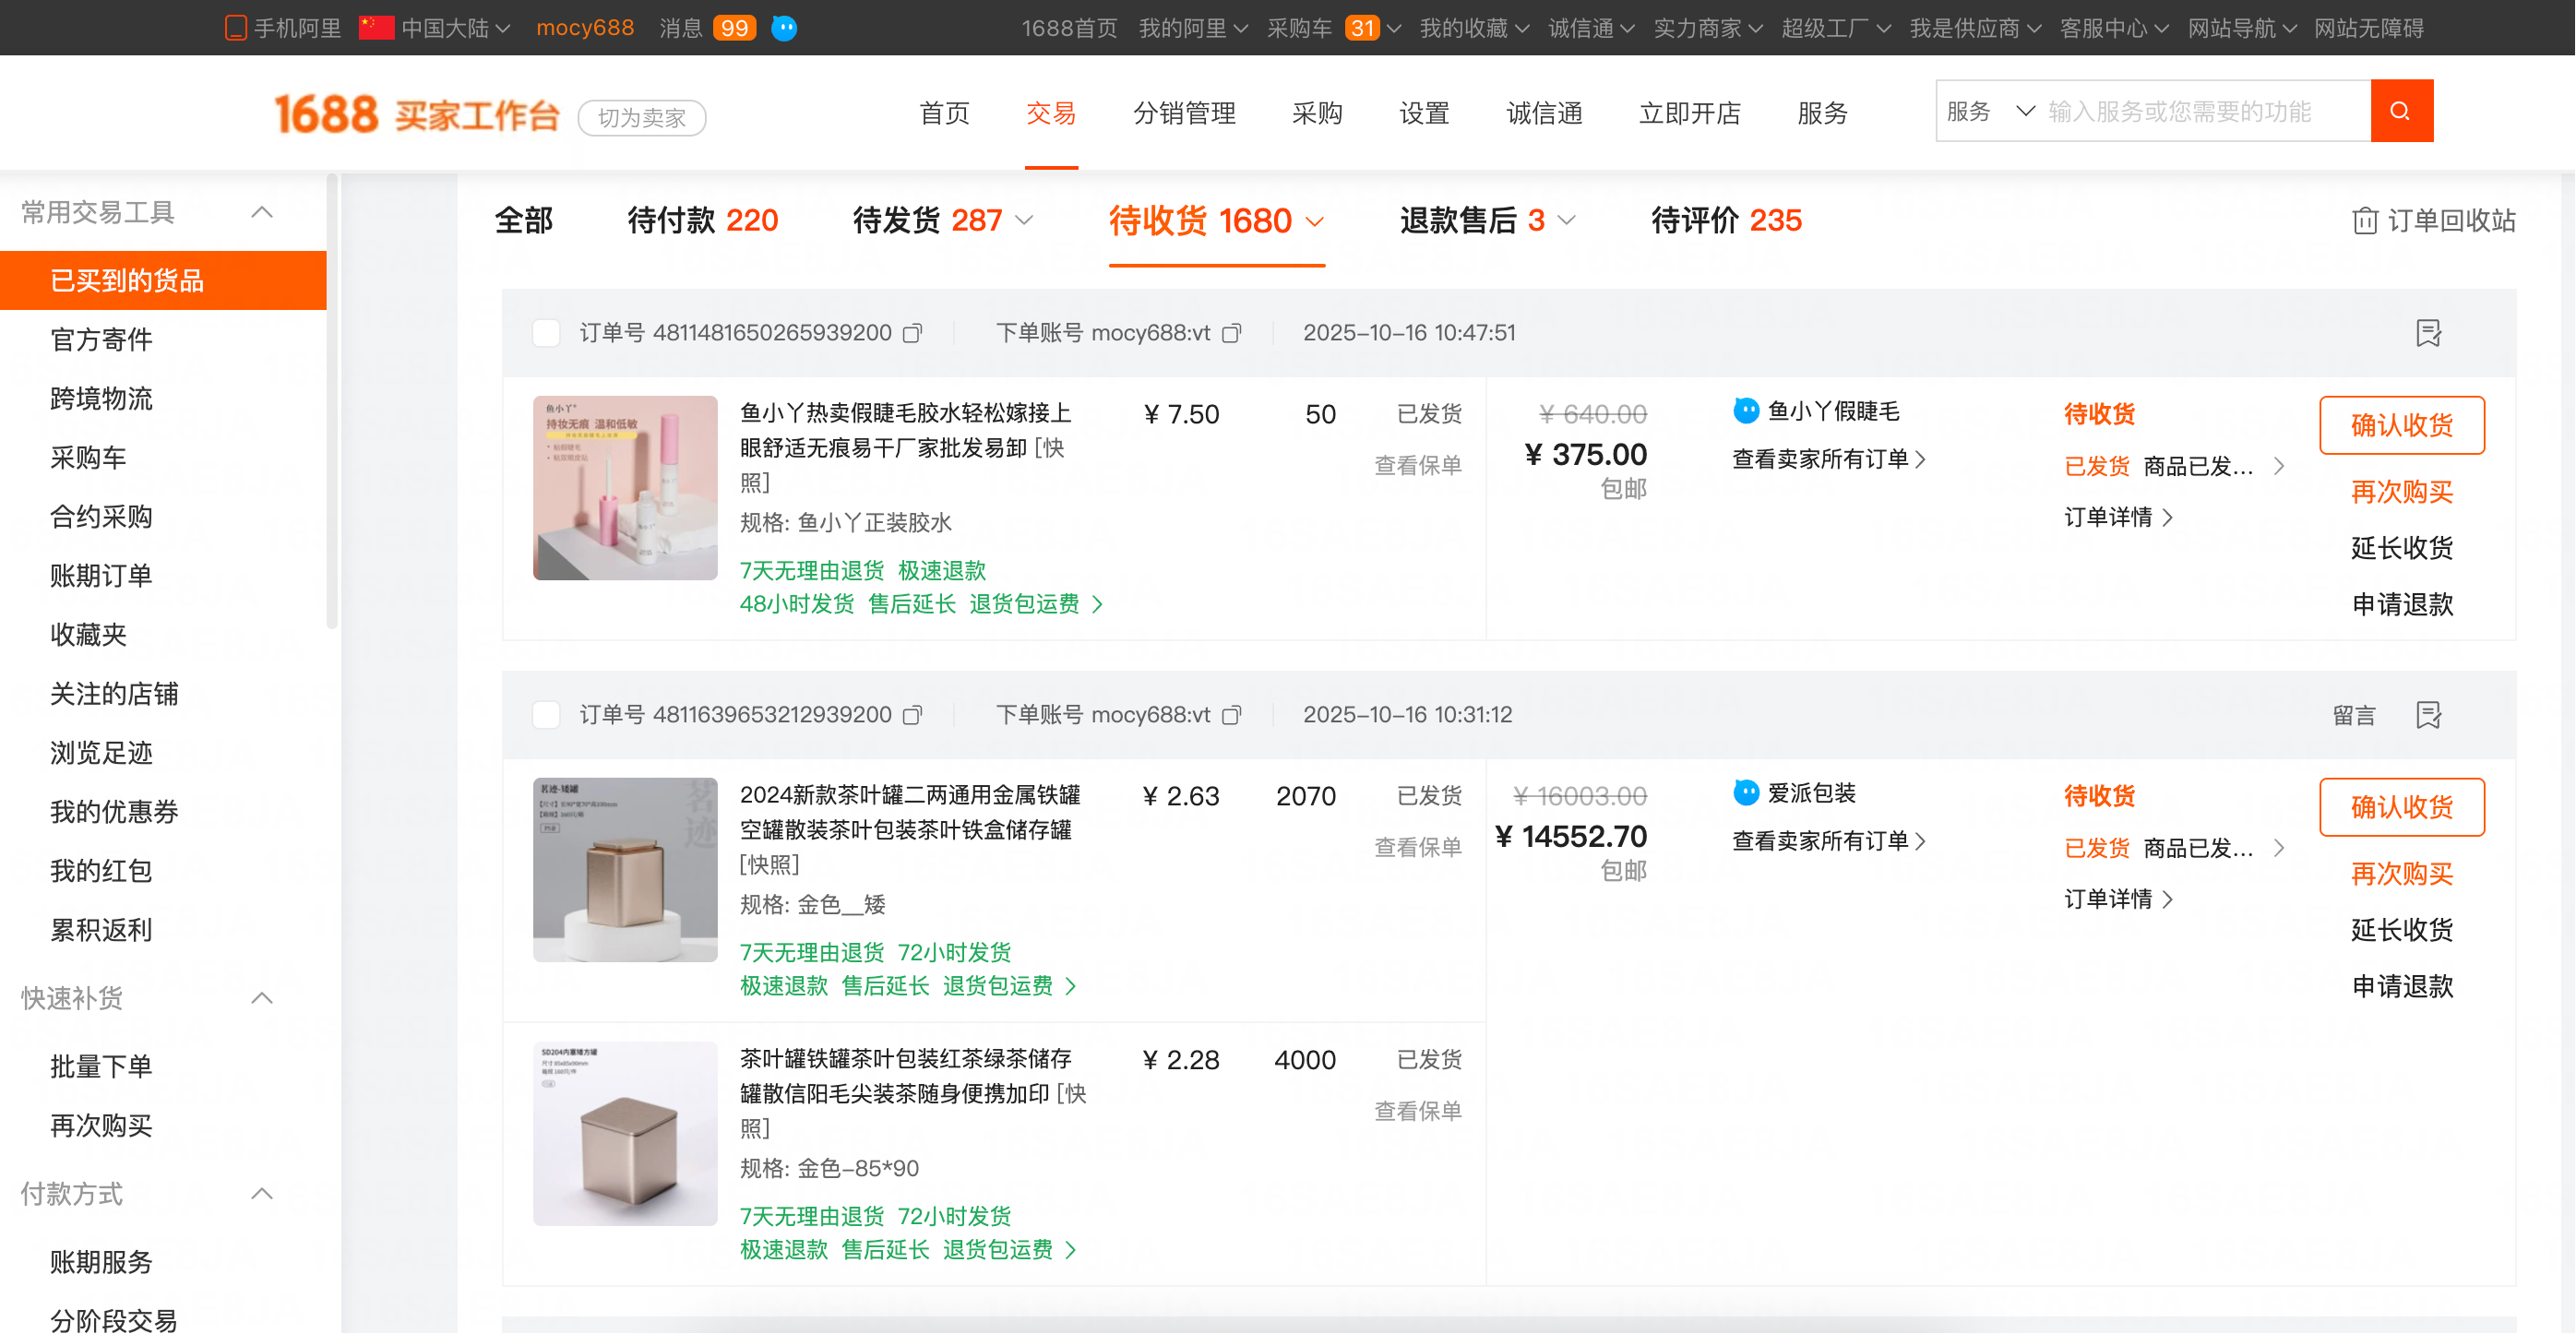This screenshot has height=1334, width=2576.
Task: Open memo note icon on second order
Action: (2428, 715)
